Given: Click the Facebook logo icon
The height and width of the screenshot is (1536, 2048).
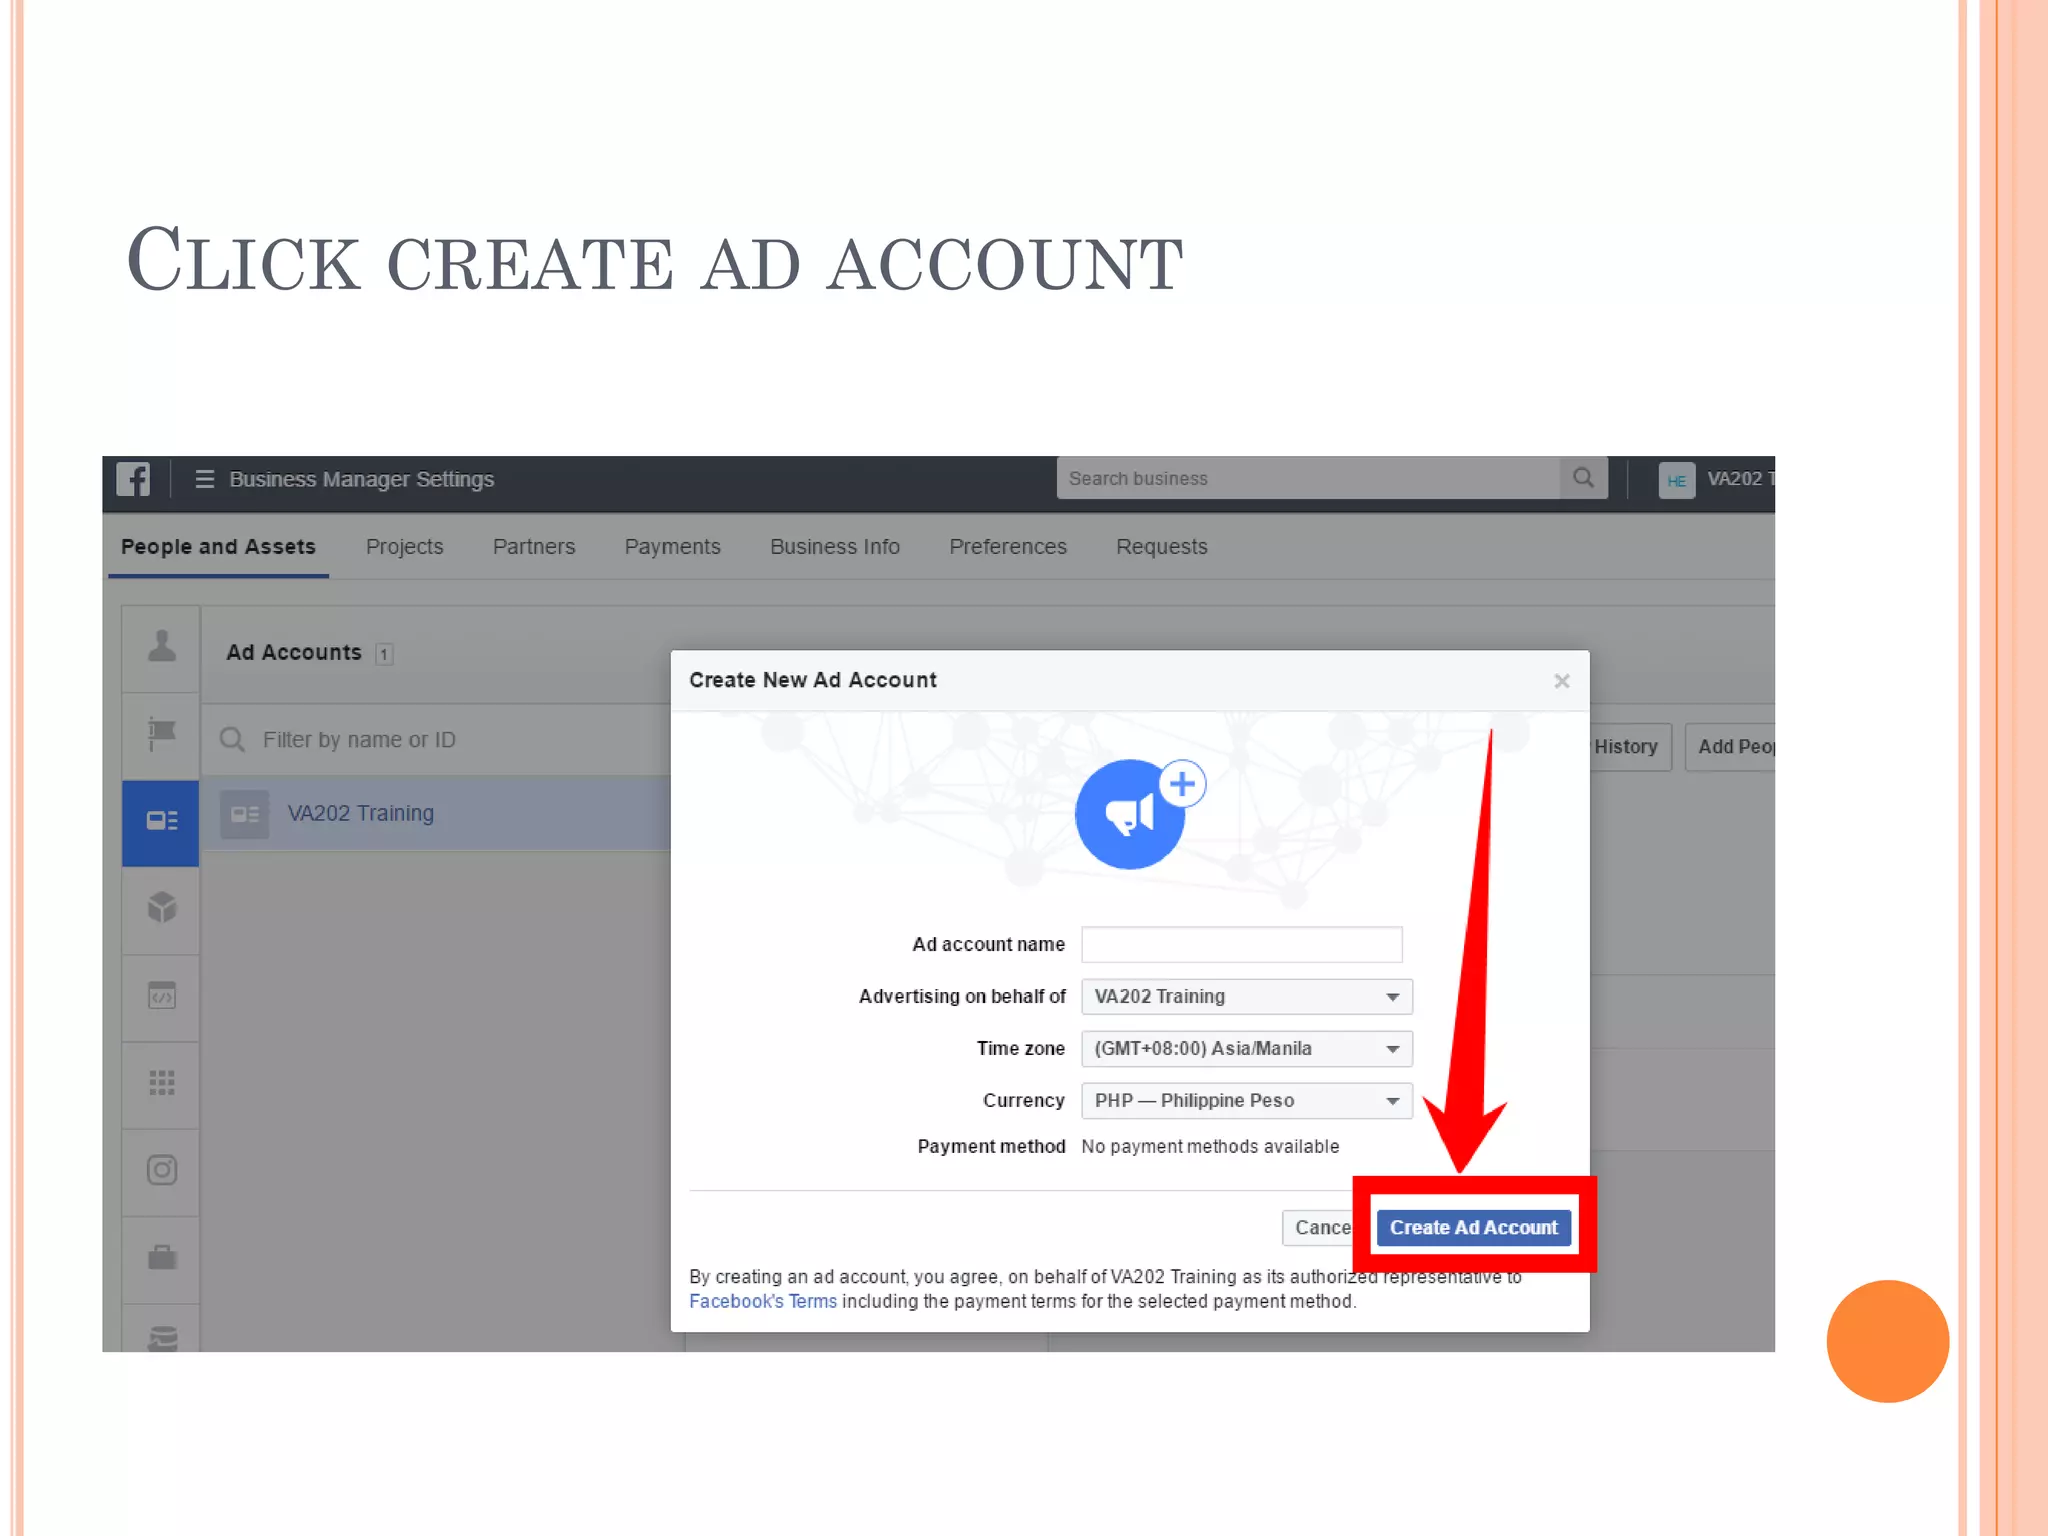Looking at the screenshot, I should pos(133,479).
